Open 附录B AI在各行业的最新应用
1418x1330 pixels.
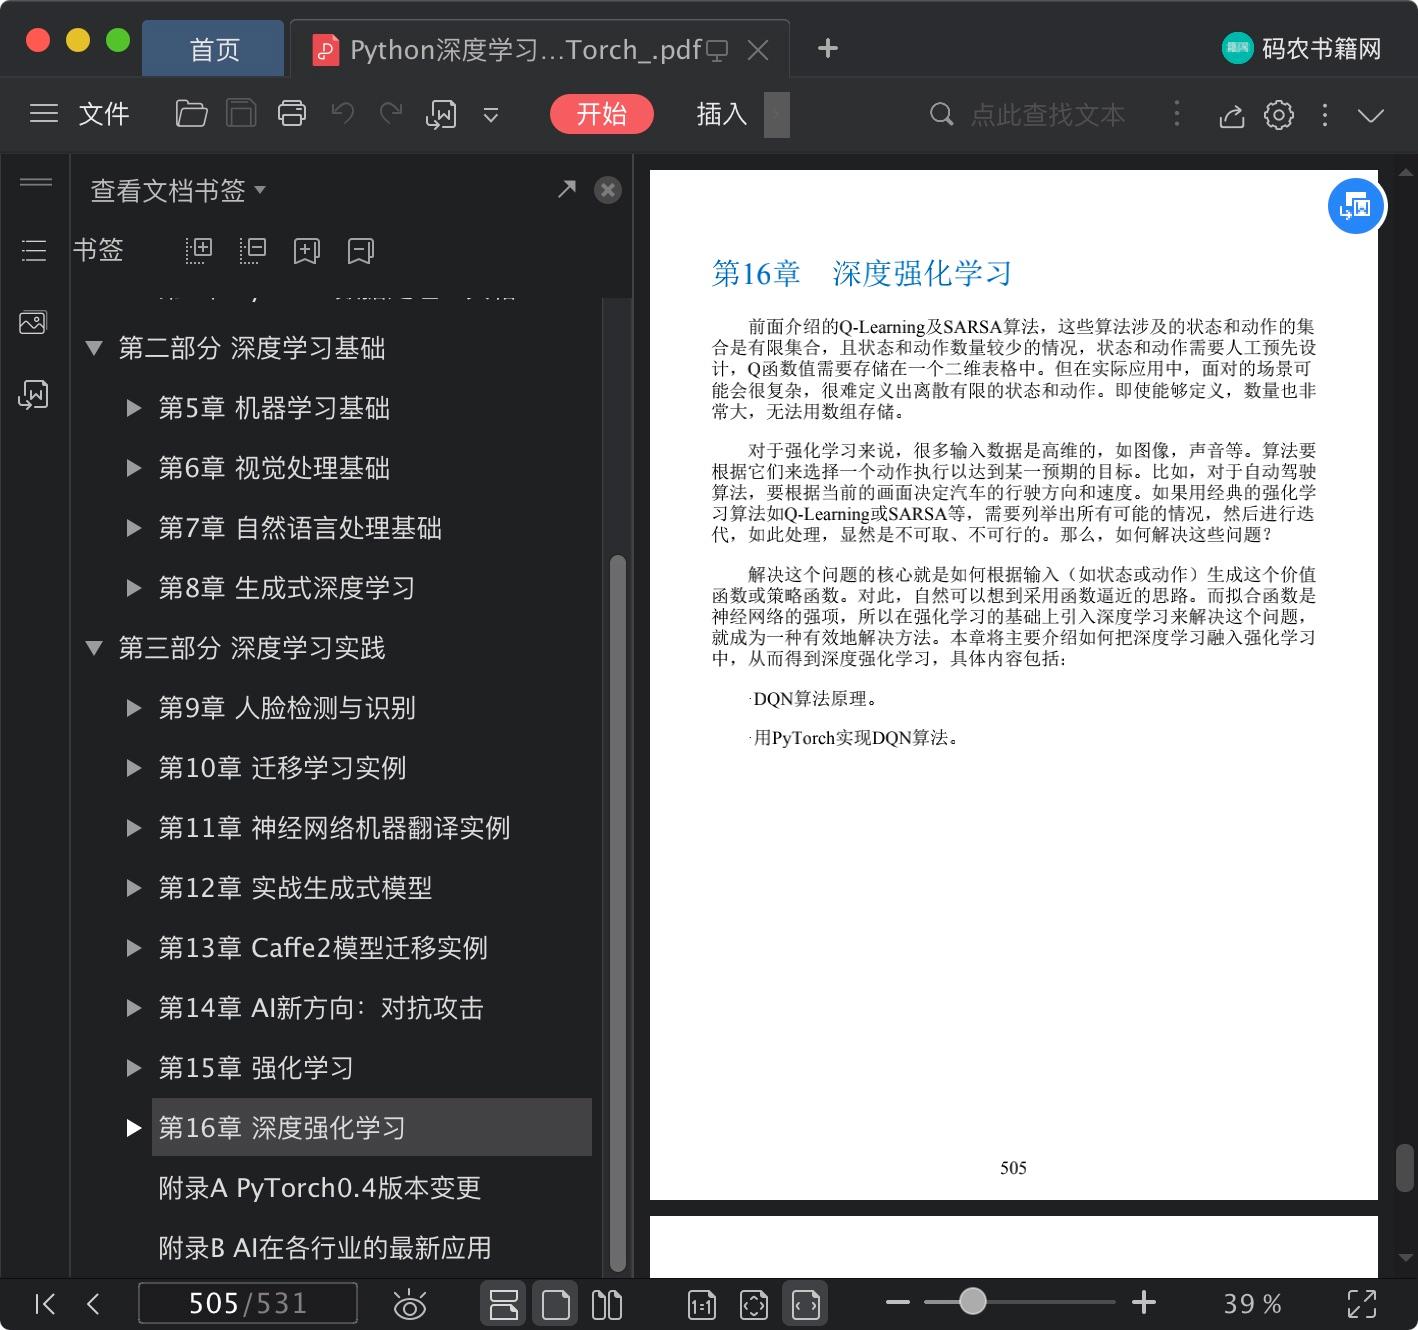coord(325,1248)
